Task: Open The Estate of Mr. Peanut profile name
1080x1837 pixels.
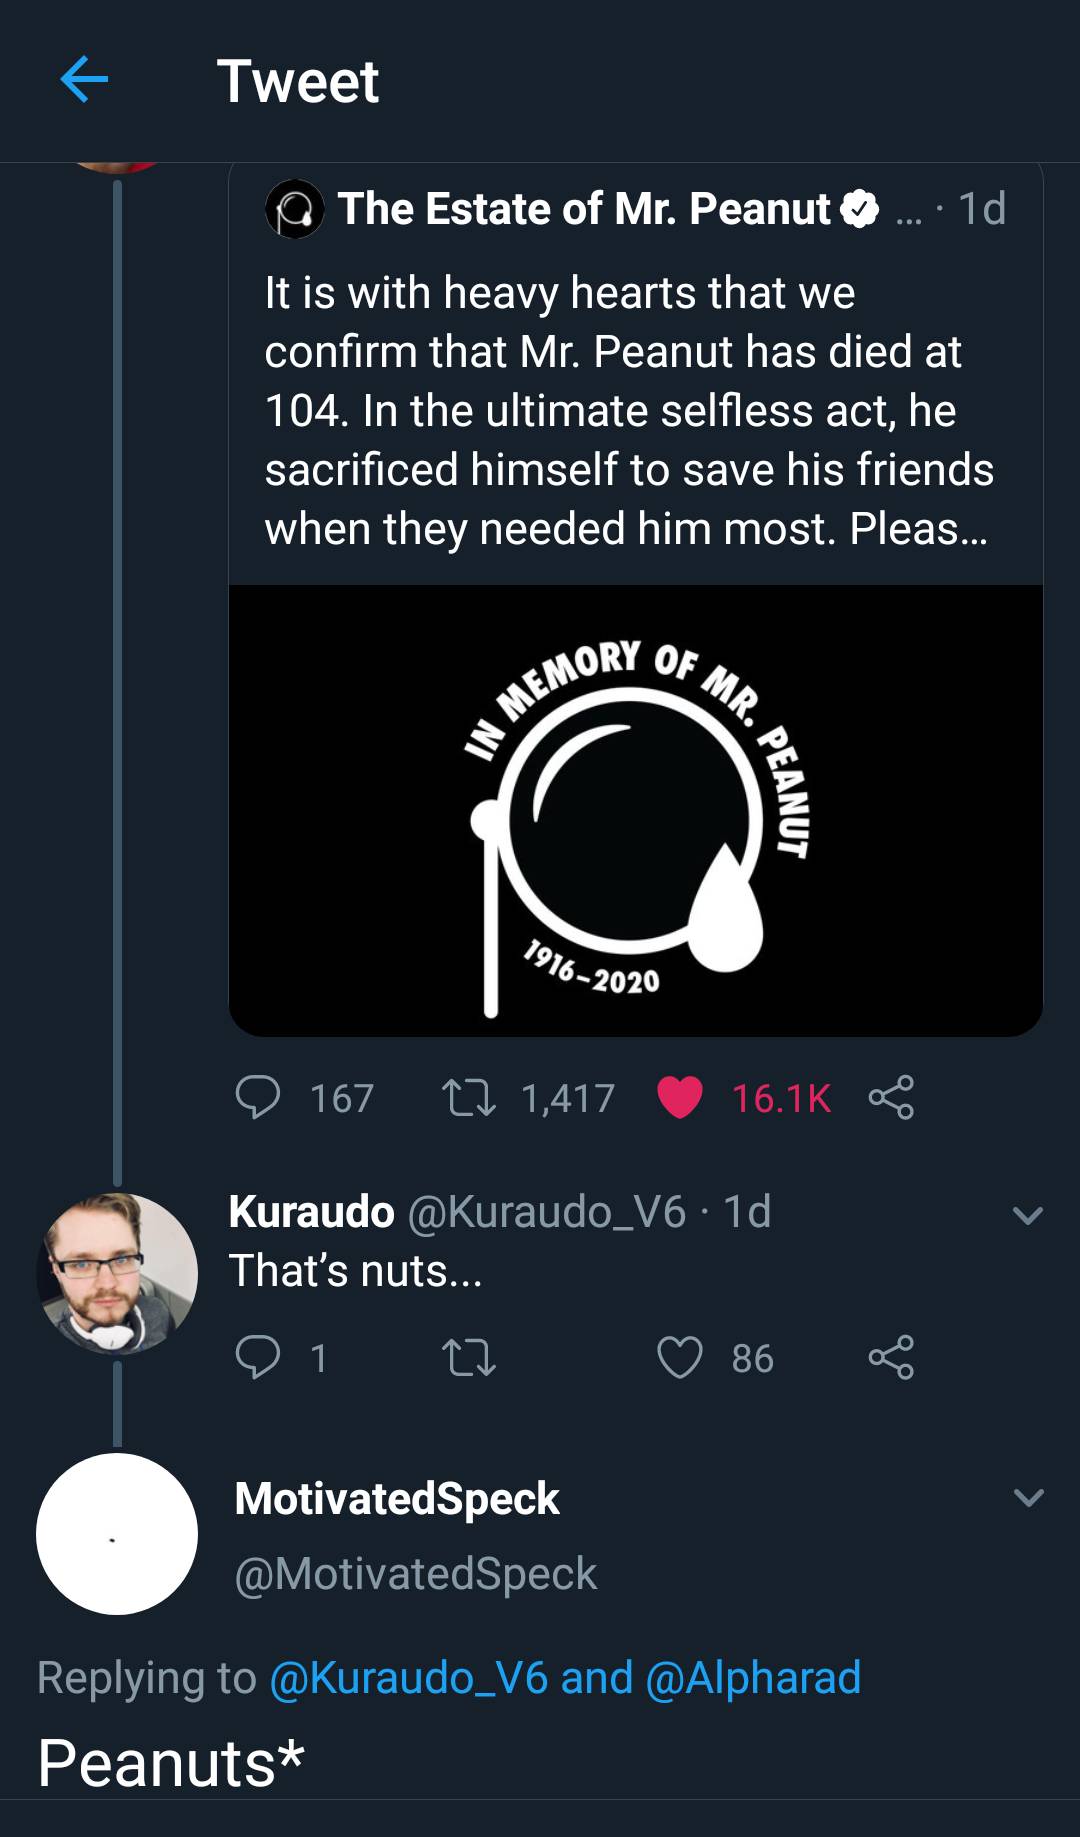Action: pyautogui.click(x=584, y=209)
